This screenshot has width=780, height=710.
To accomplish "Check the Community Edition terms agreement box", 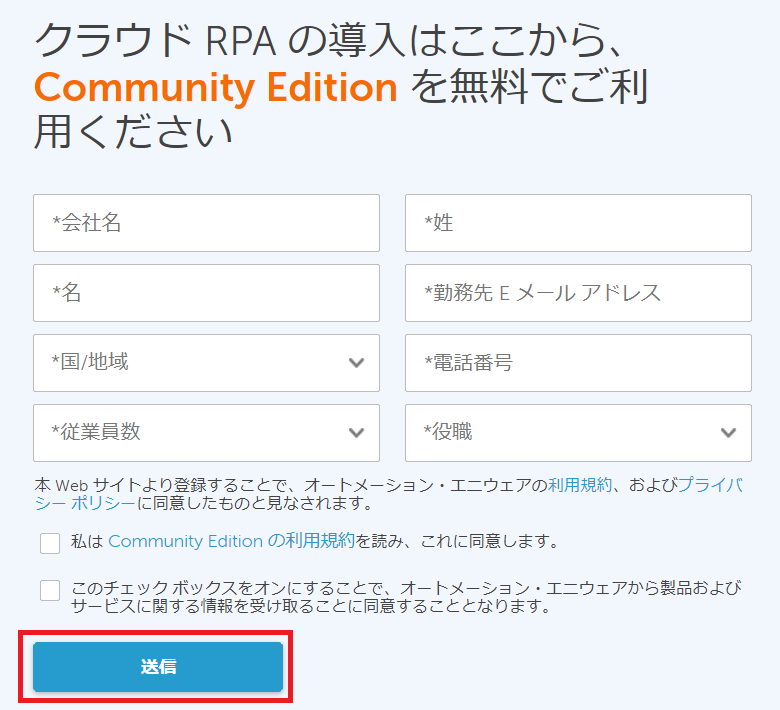I will (x=50, y=543).
